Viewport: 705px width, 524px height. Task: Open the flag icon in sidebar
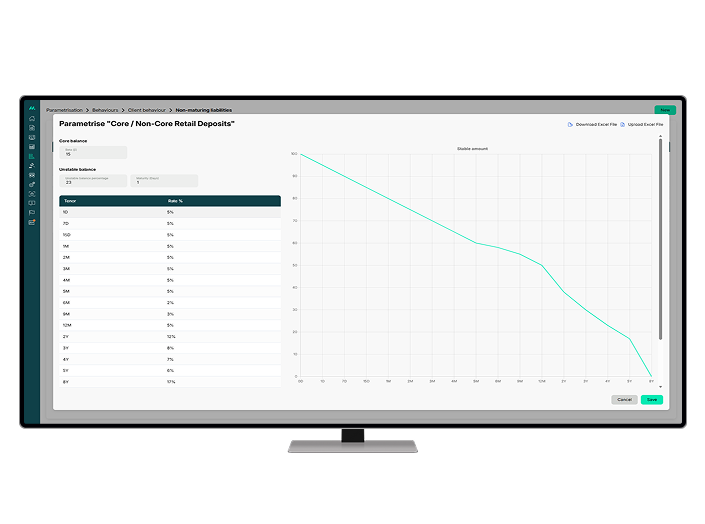32,213
